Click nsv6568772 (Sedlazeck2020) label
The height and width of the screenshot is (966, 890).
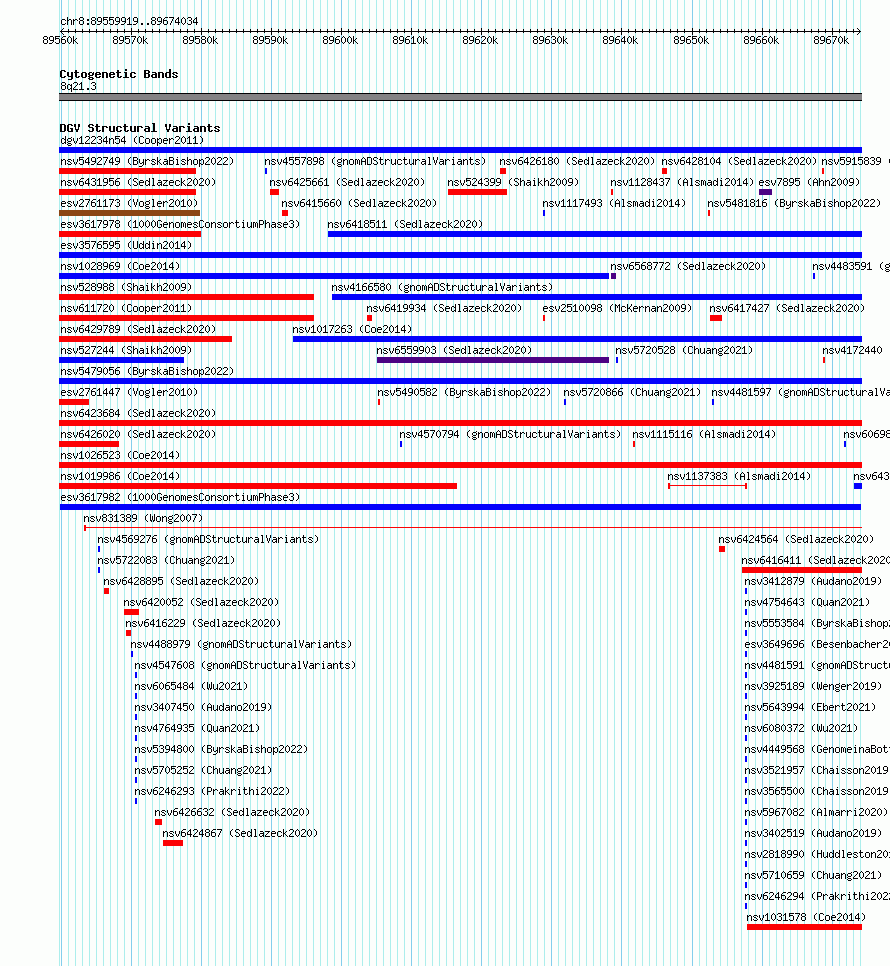pyautogui.click(x=688, y=266)
